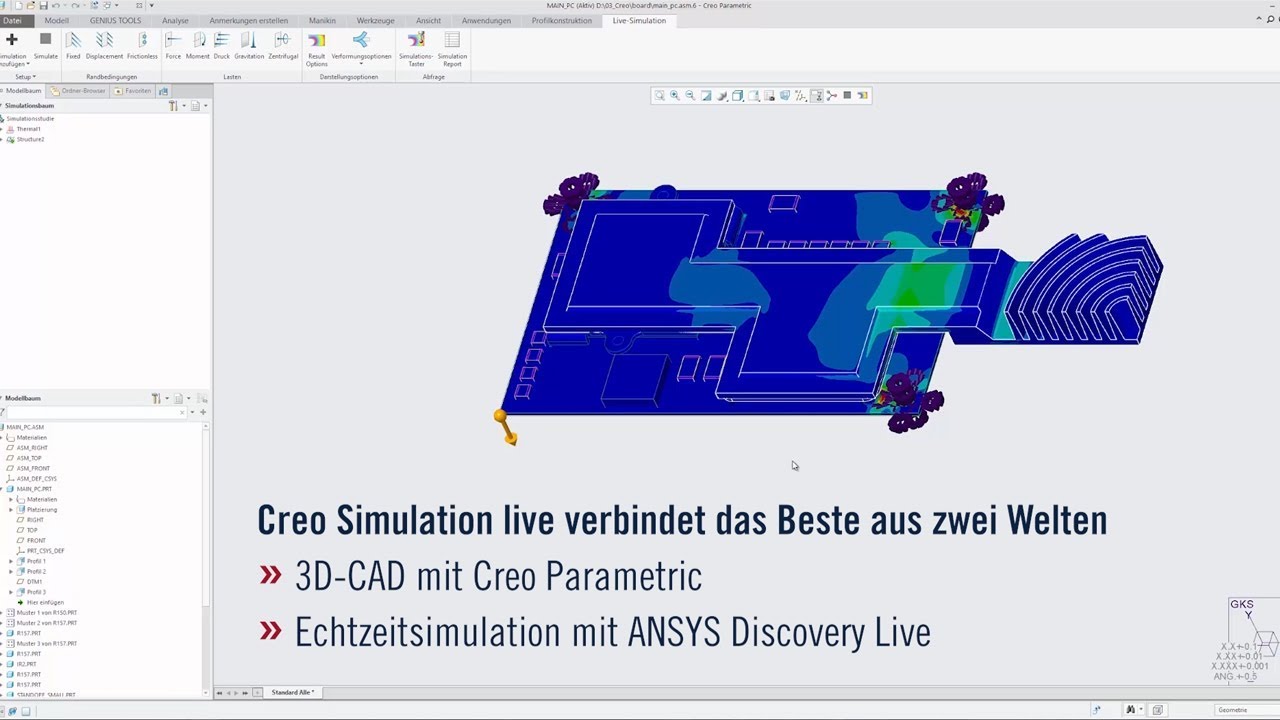Select Thermal1 in the simulation tree
Viewport: 1280px width, 720px height.
28,129
